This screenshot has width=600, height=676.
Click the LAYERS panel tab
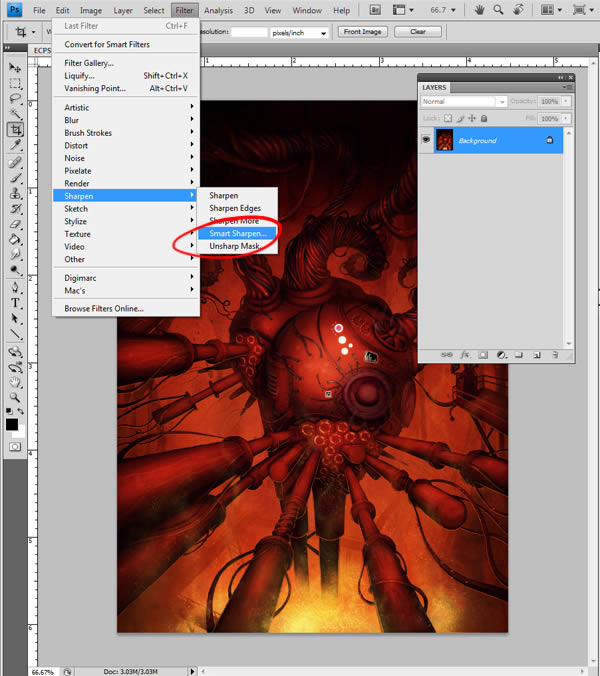coord(434,88)
